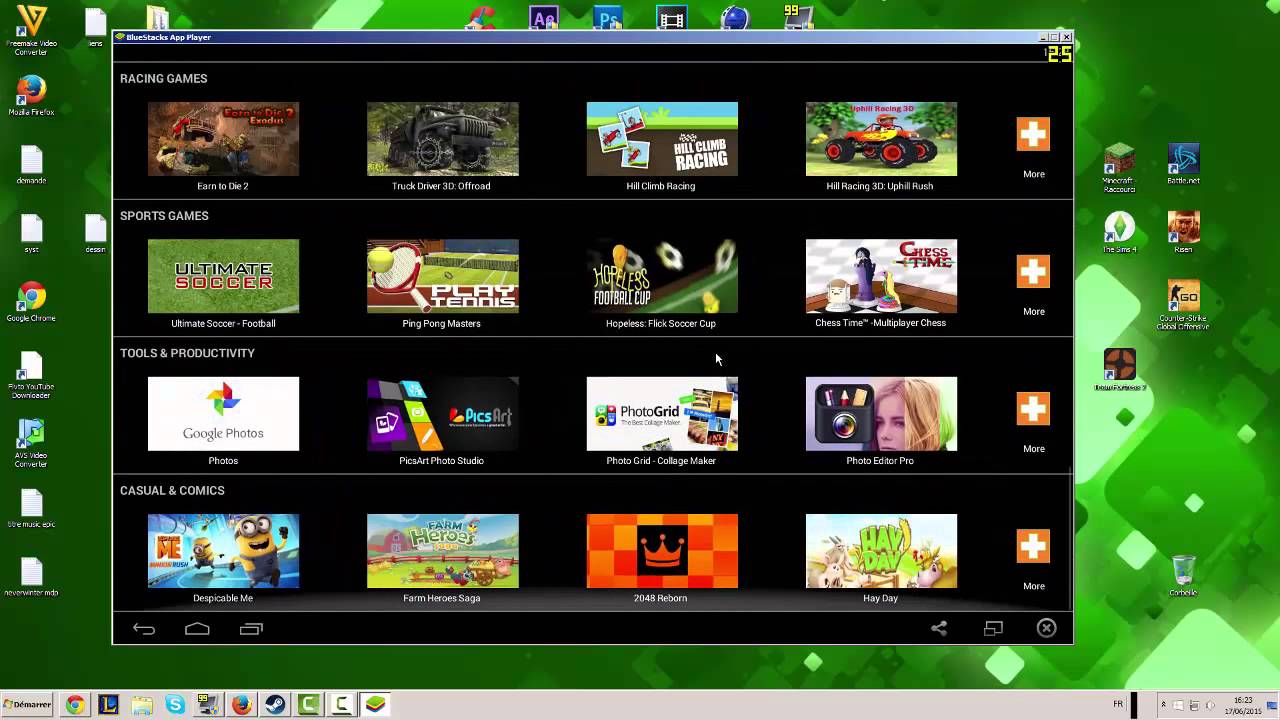Screen dimensions: 1280x720
Task: Click the taskbar clock showing 16:23
Action: click(1243, 705)
